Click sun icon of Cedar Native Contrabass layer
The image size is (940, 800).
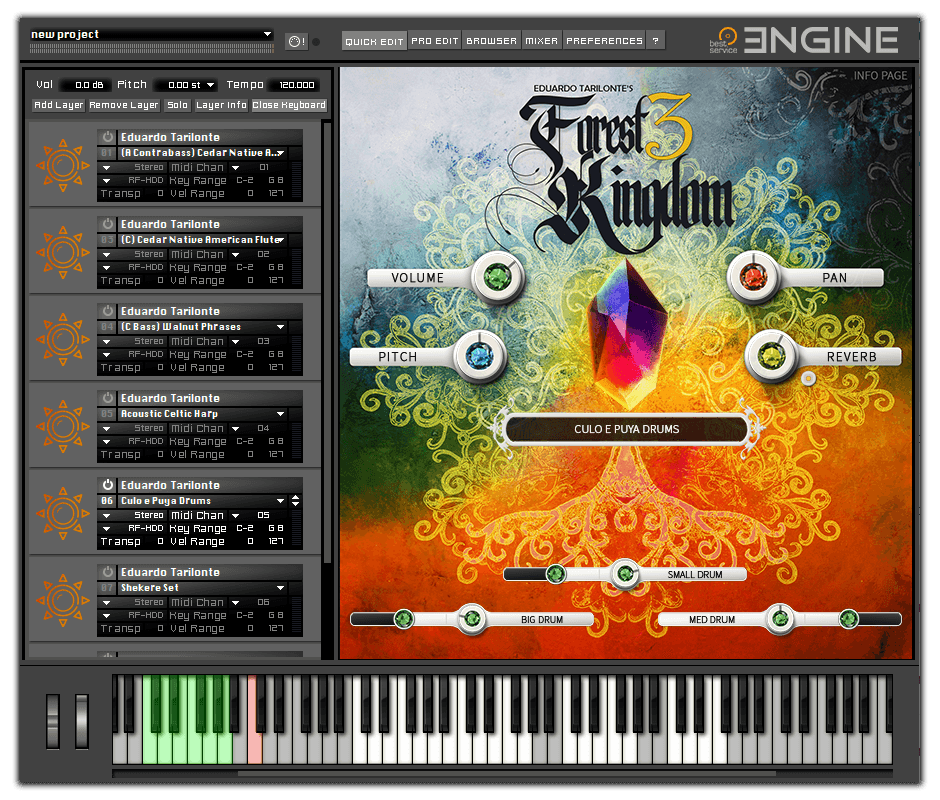click(x=63, y=165)
